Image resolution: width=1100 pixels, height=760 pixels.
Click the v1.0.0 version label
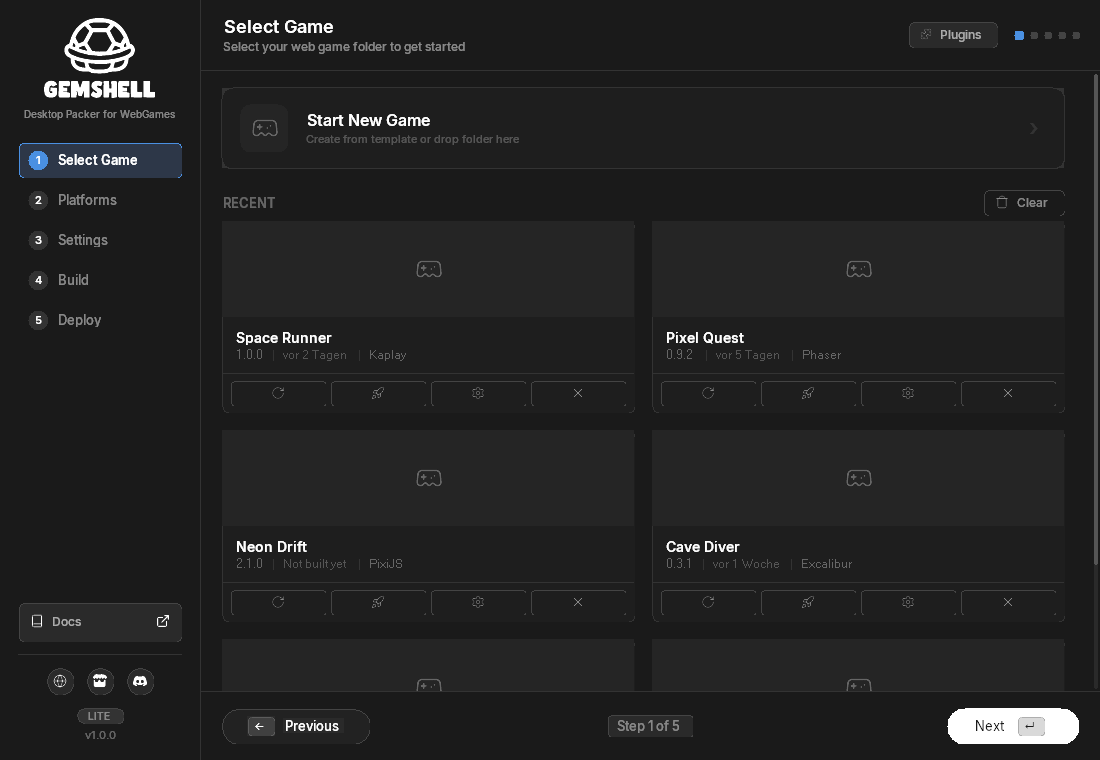pos(100,735)
